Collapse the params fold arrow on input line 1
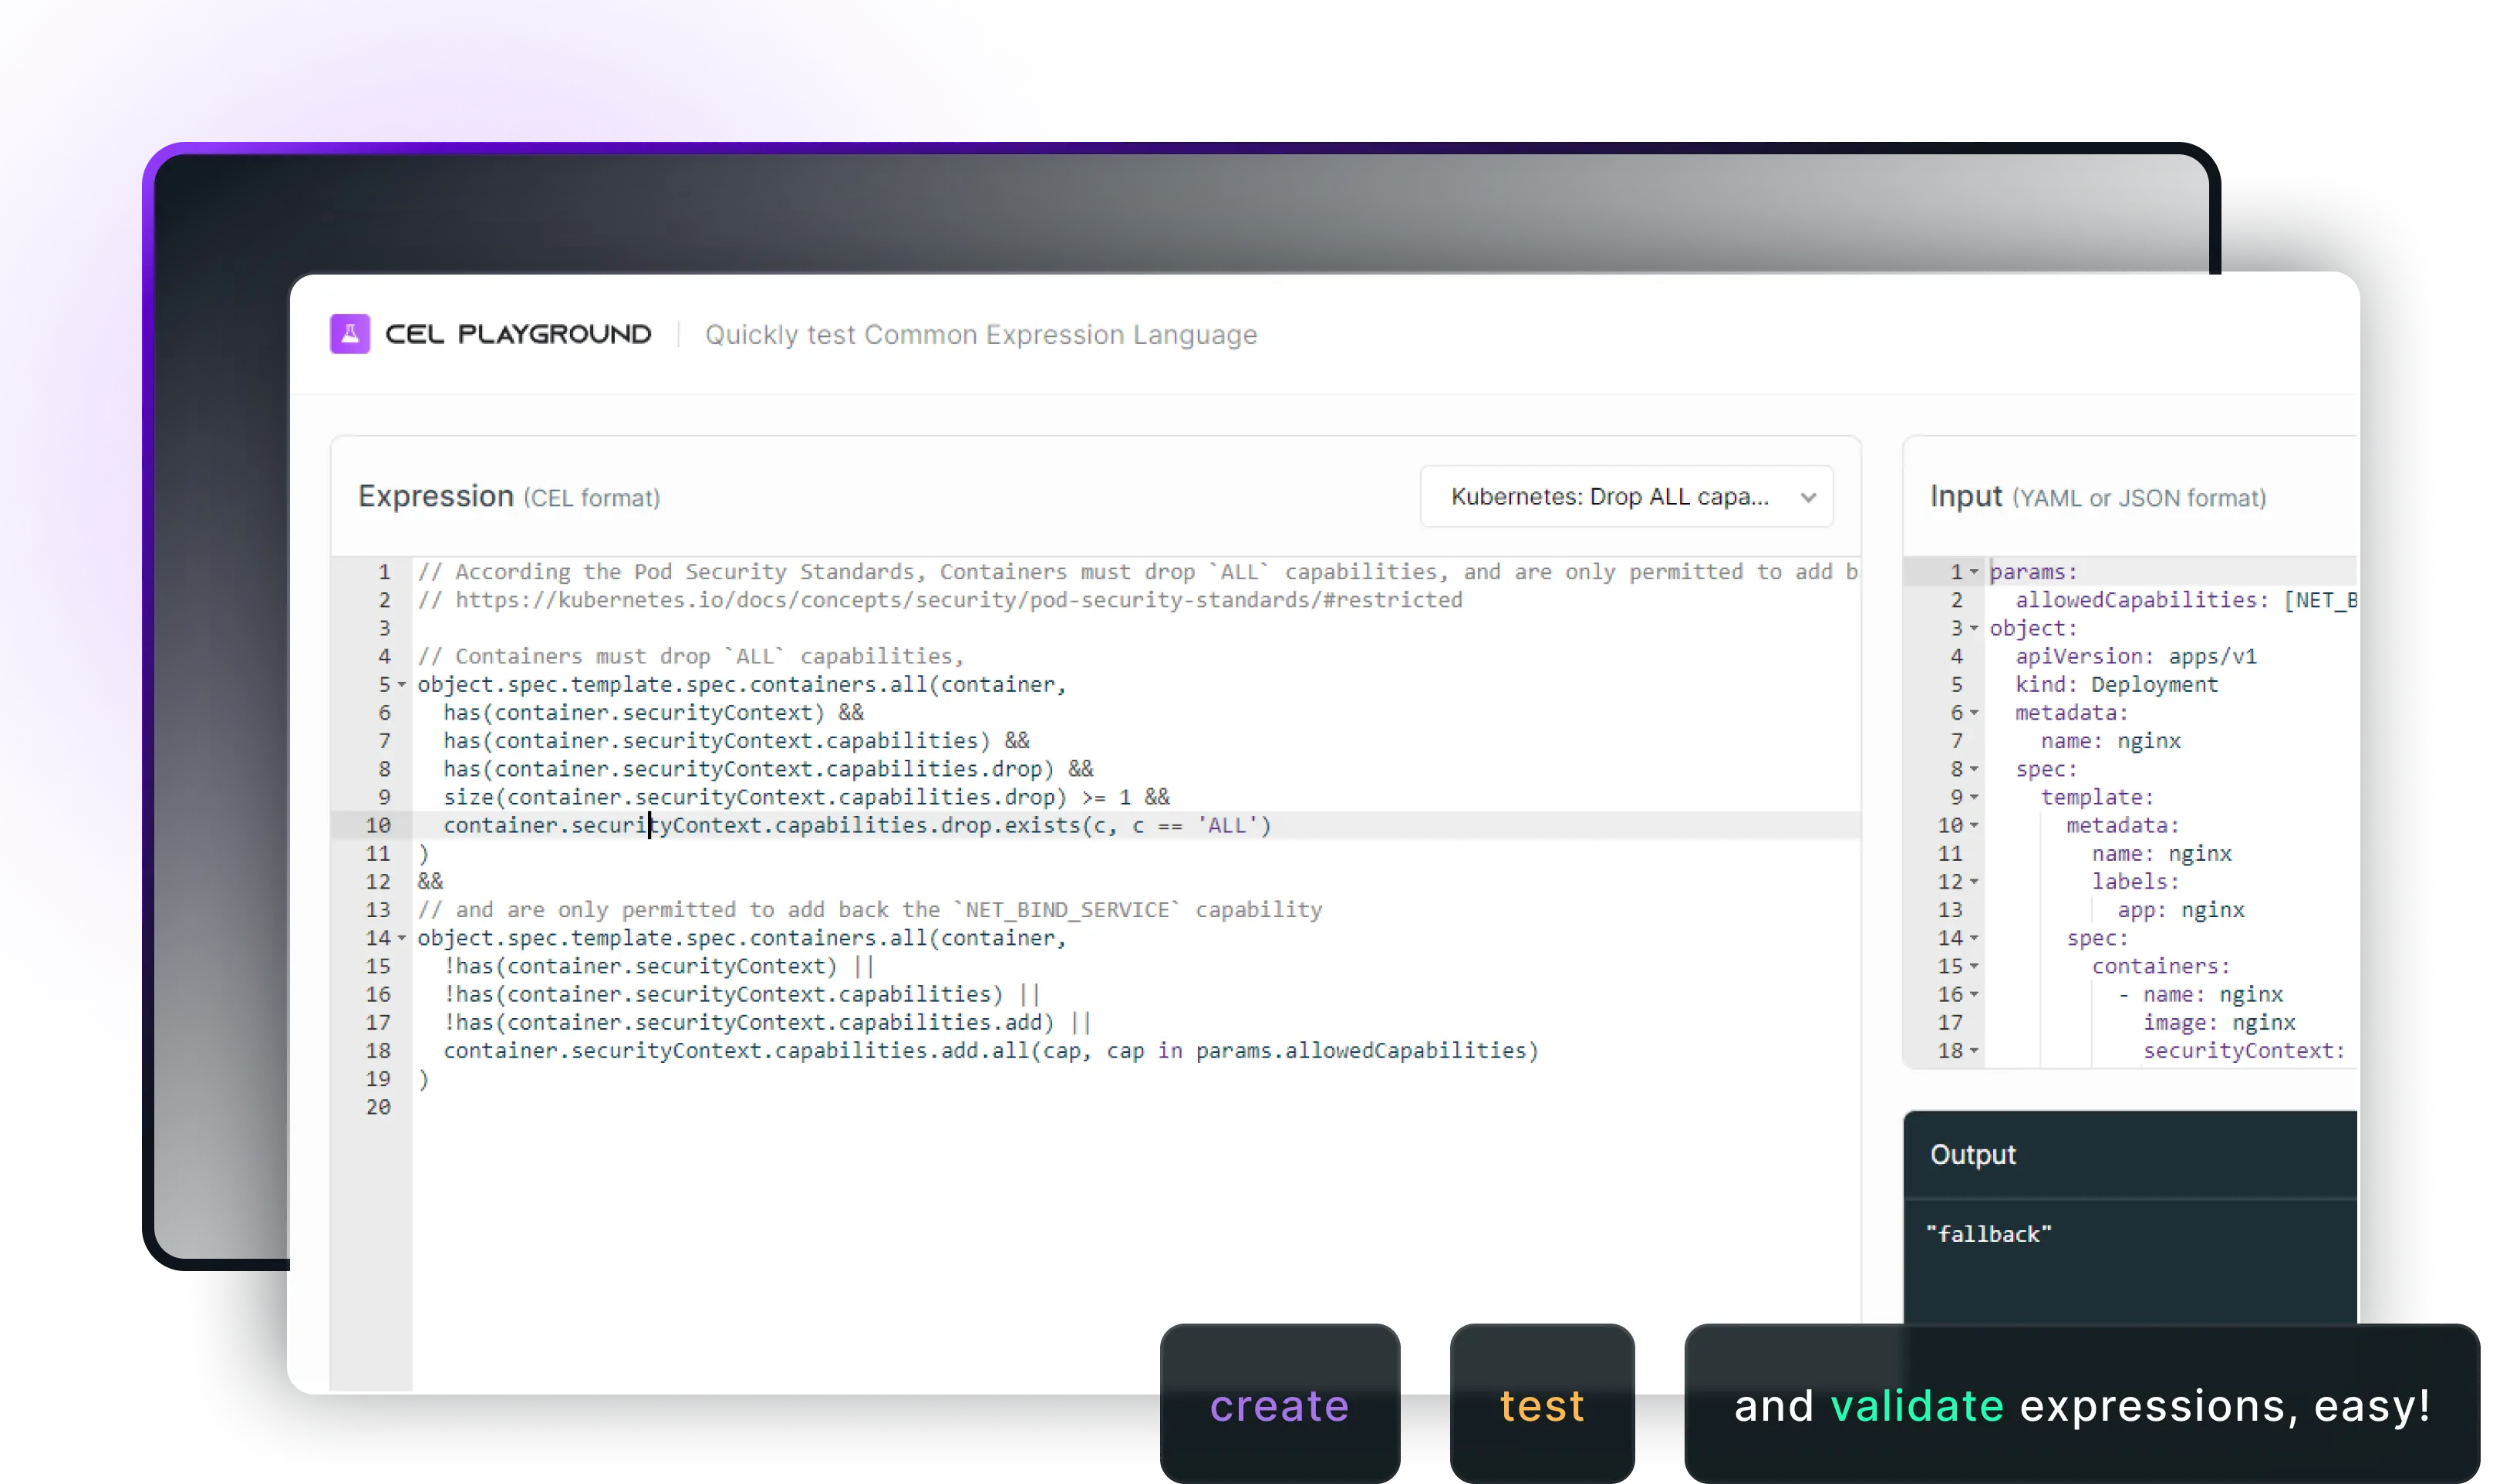Image resolution: width=2493 pixels, height=1484 pixels. pos(1974,572)
